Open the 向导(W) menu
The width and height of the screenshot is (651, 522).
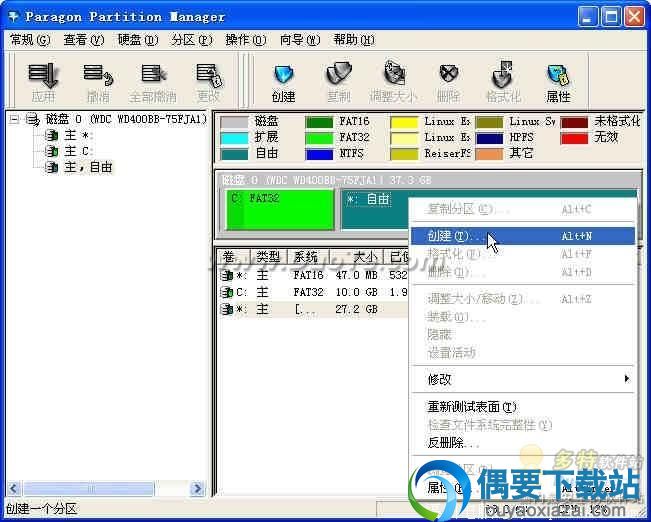click(300, 40)
